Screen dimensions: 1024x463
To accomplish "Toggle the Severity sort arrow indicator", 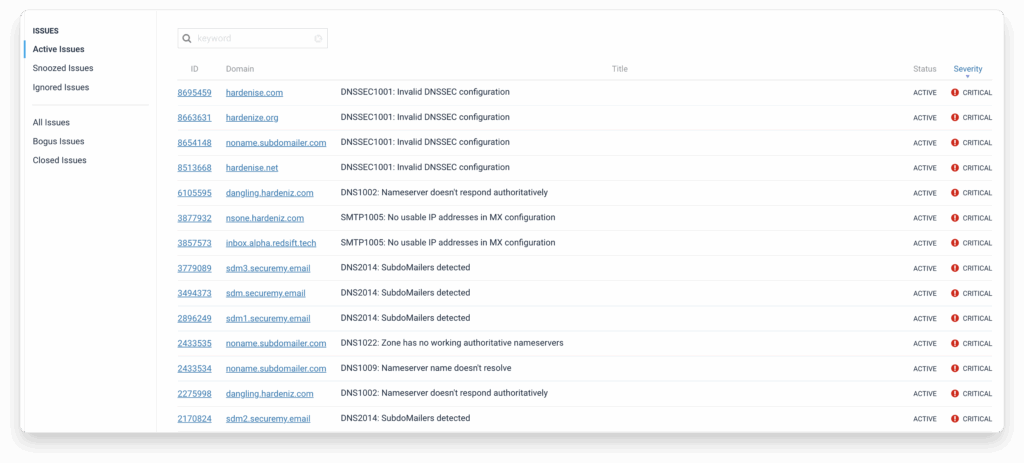I will (967, 77).
